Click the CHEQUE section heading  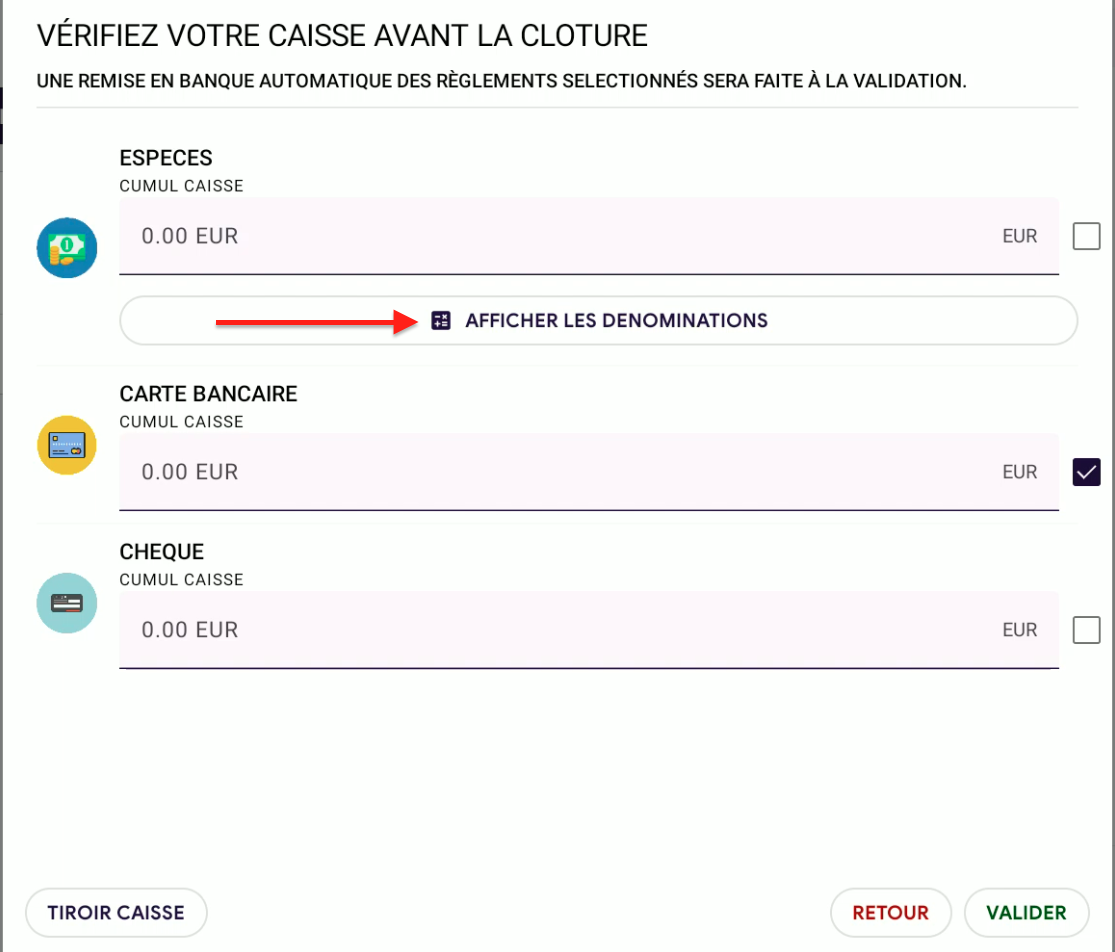[161, 552]
